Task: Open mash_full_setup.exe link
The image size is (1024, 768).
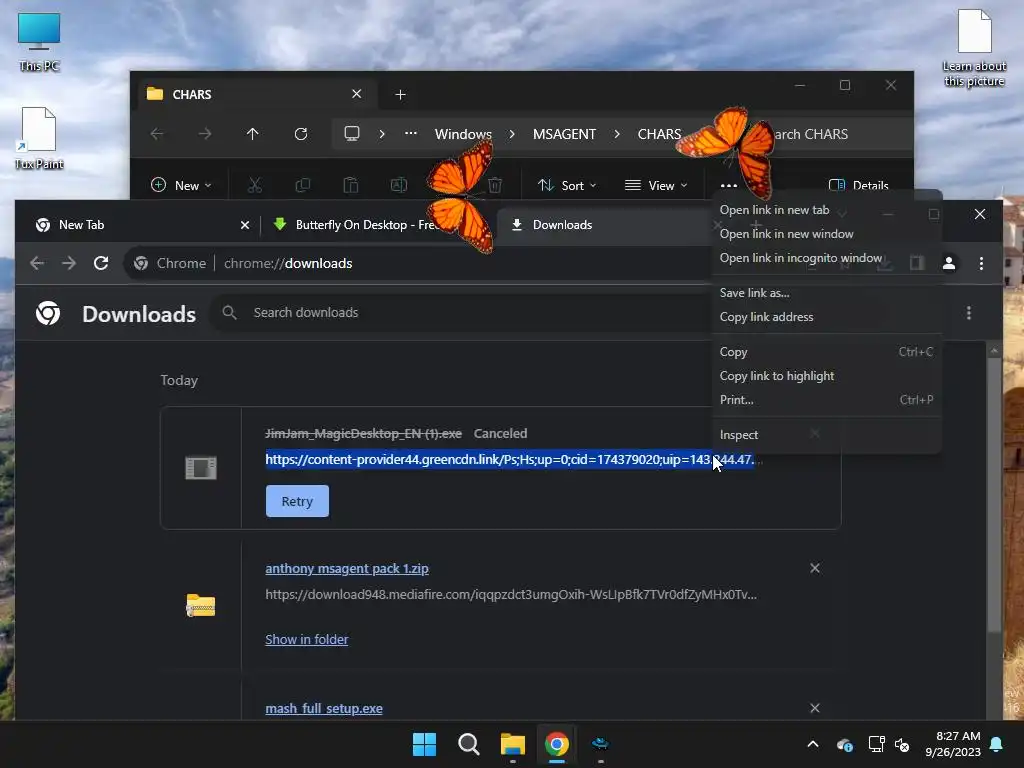Action: (324, 708)
